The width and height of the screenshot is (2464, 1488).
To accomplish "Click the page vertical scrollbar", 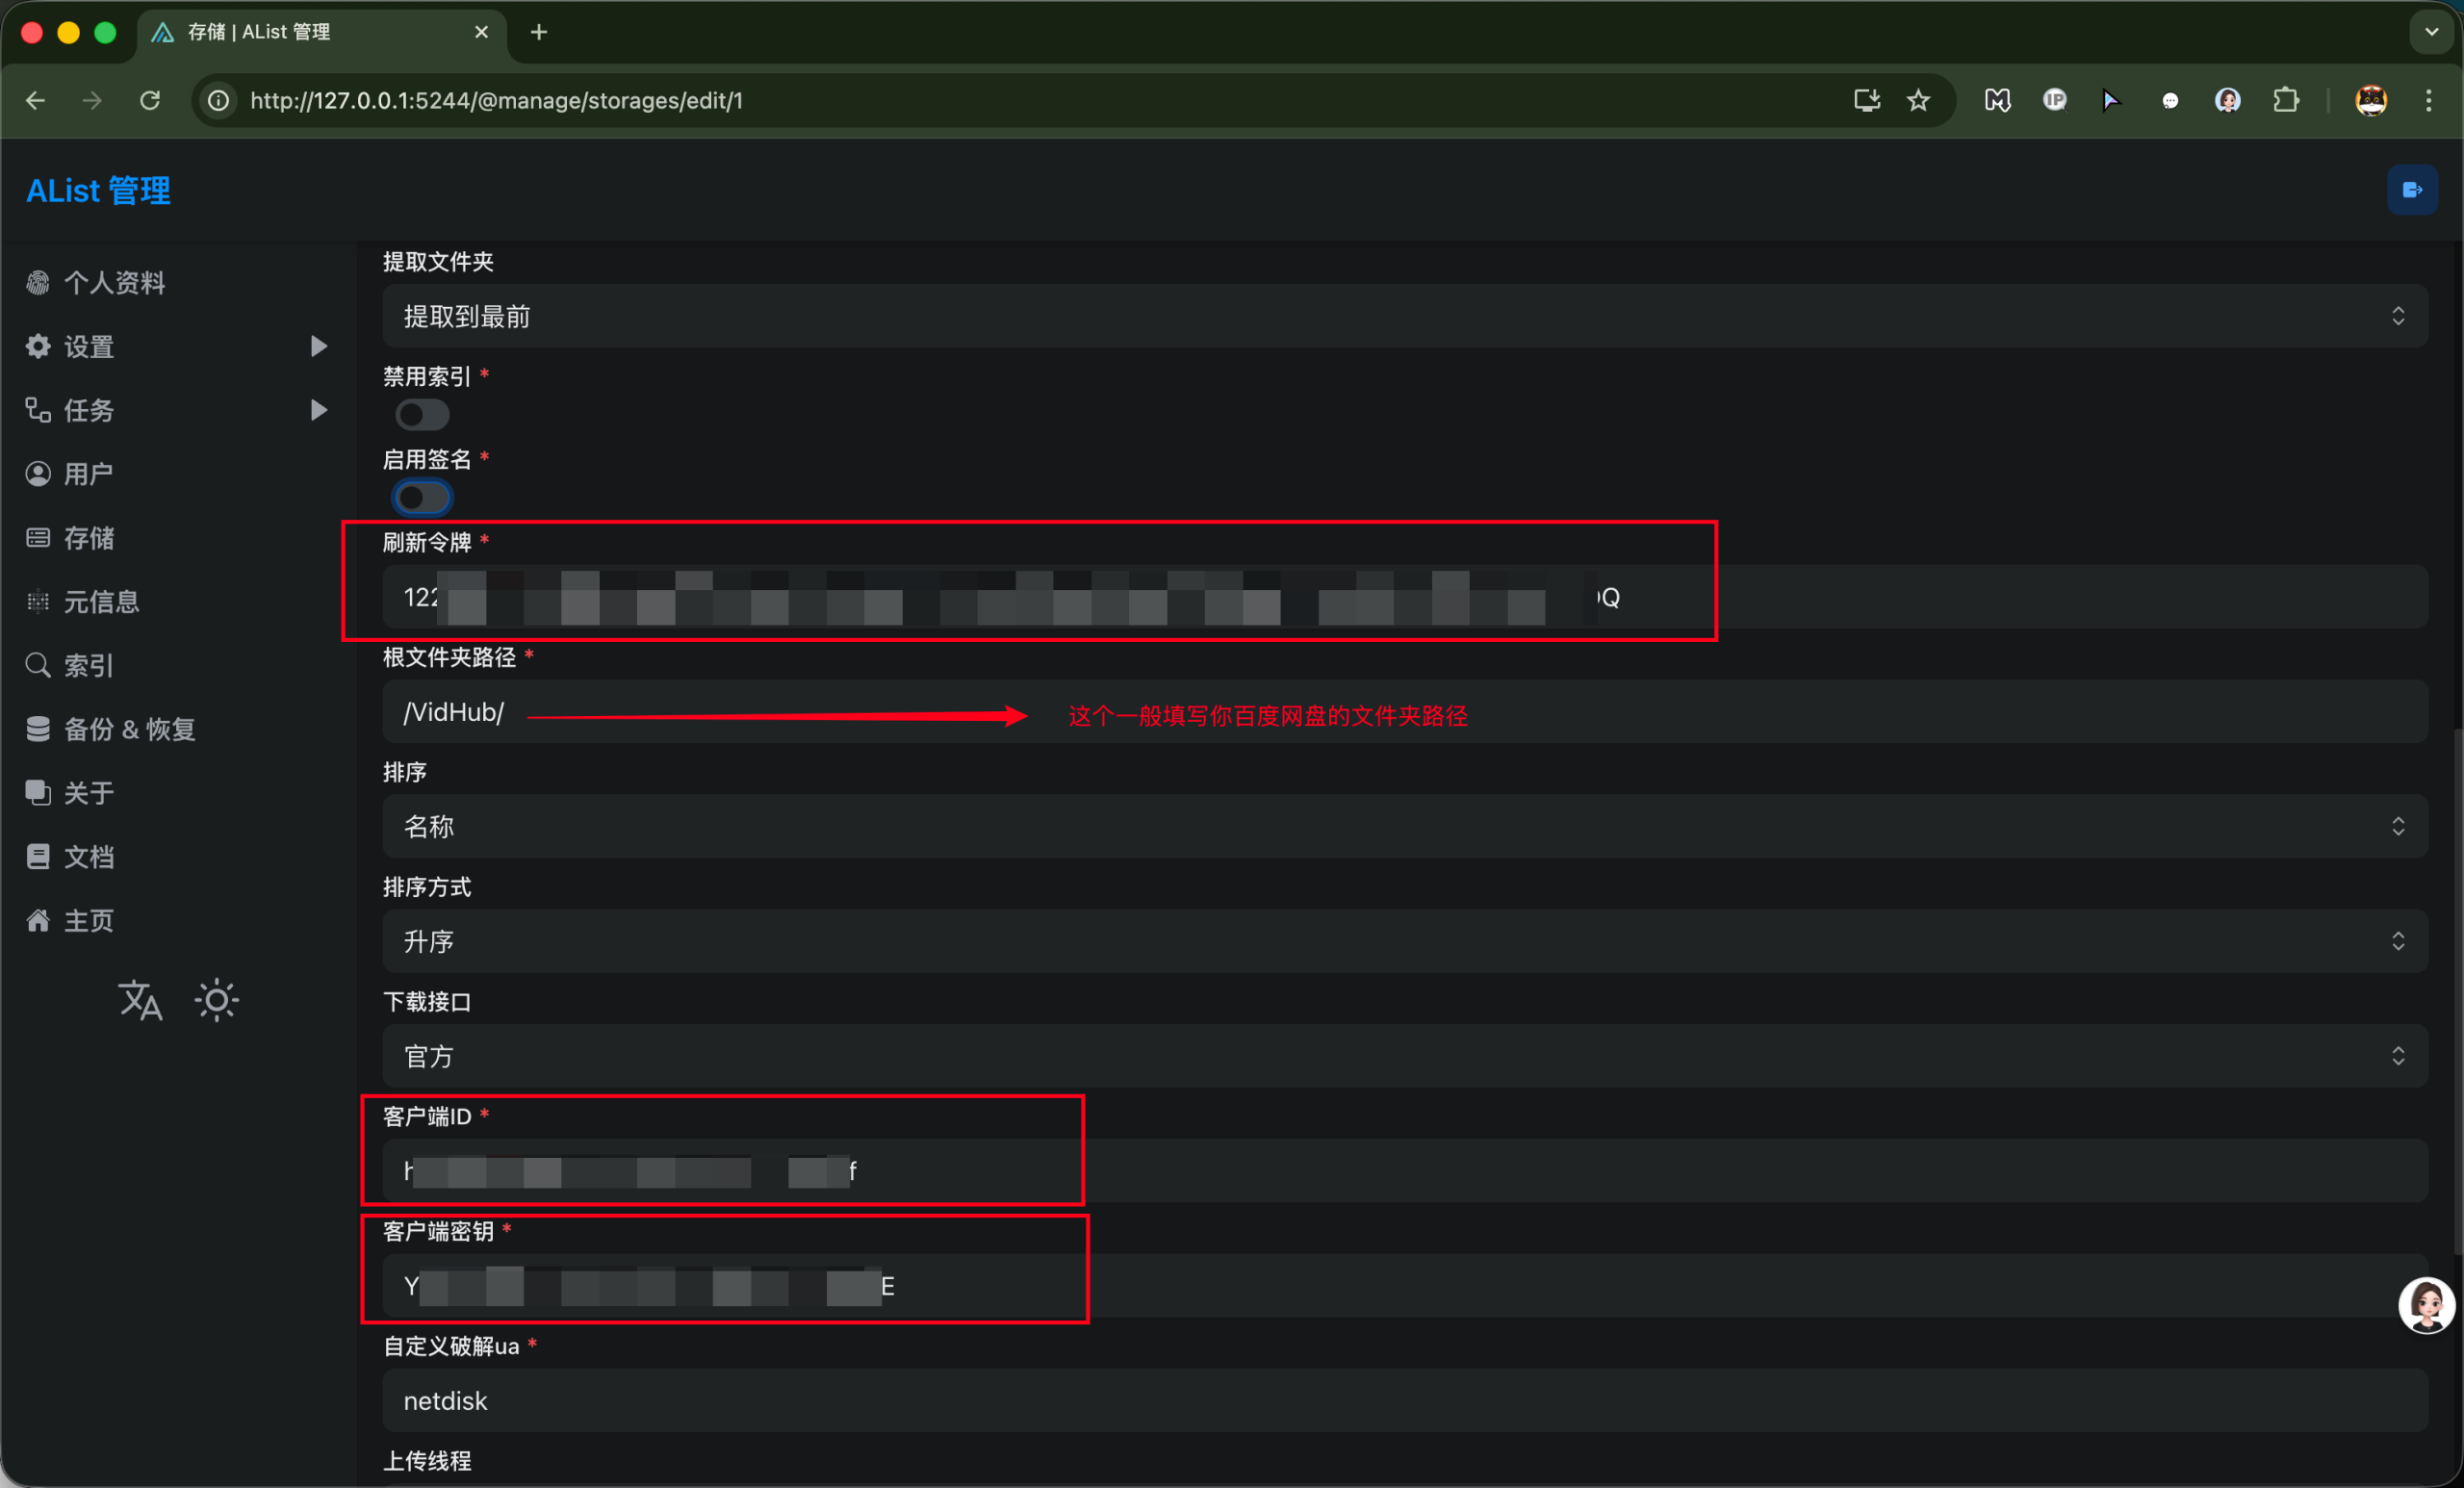I will click(2457, 990).
